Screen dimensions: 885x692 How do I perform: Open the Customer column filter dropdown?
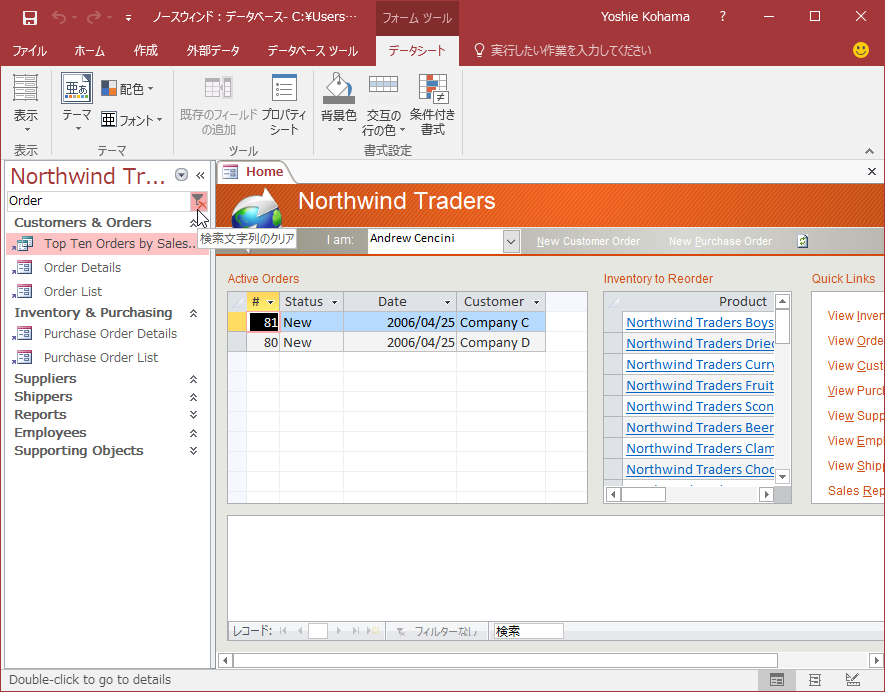(537, 302)
